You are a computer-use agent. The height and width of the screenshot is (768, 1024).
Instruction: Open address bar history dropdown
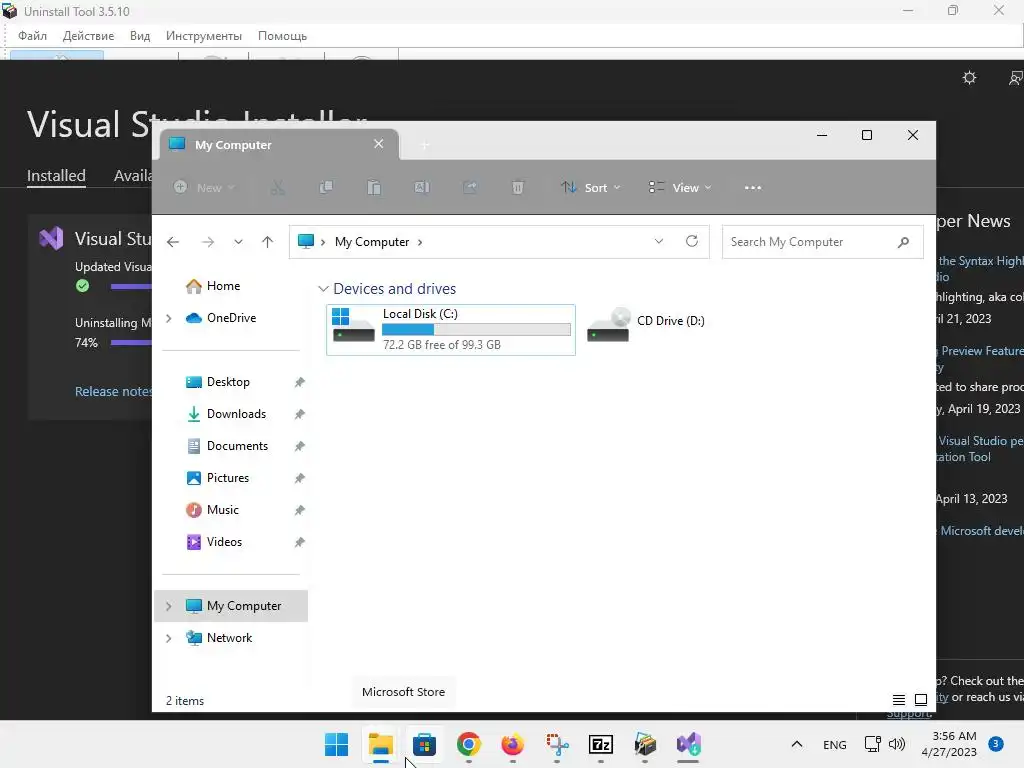pos(659,242)
